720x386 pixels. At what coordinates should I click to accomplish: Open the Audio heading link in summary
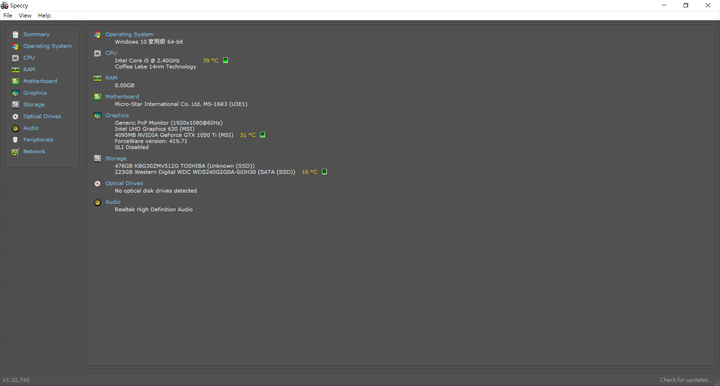click(112, 202)
